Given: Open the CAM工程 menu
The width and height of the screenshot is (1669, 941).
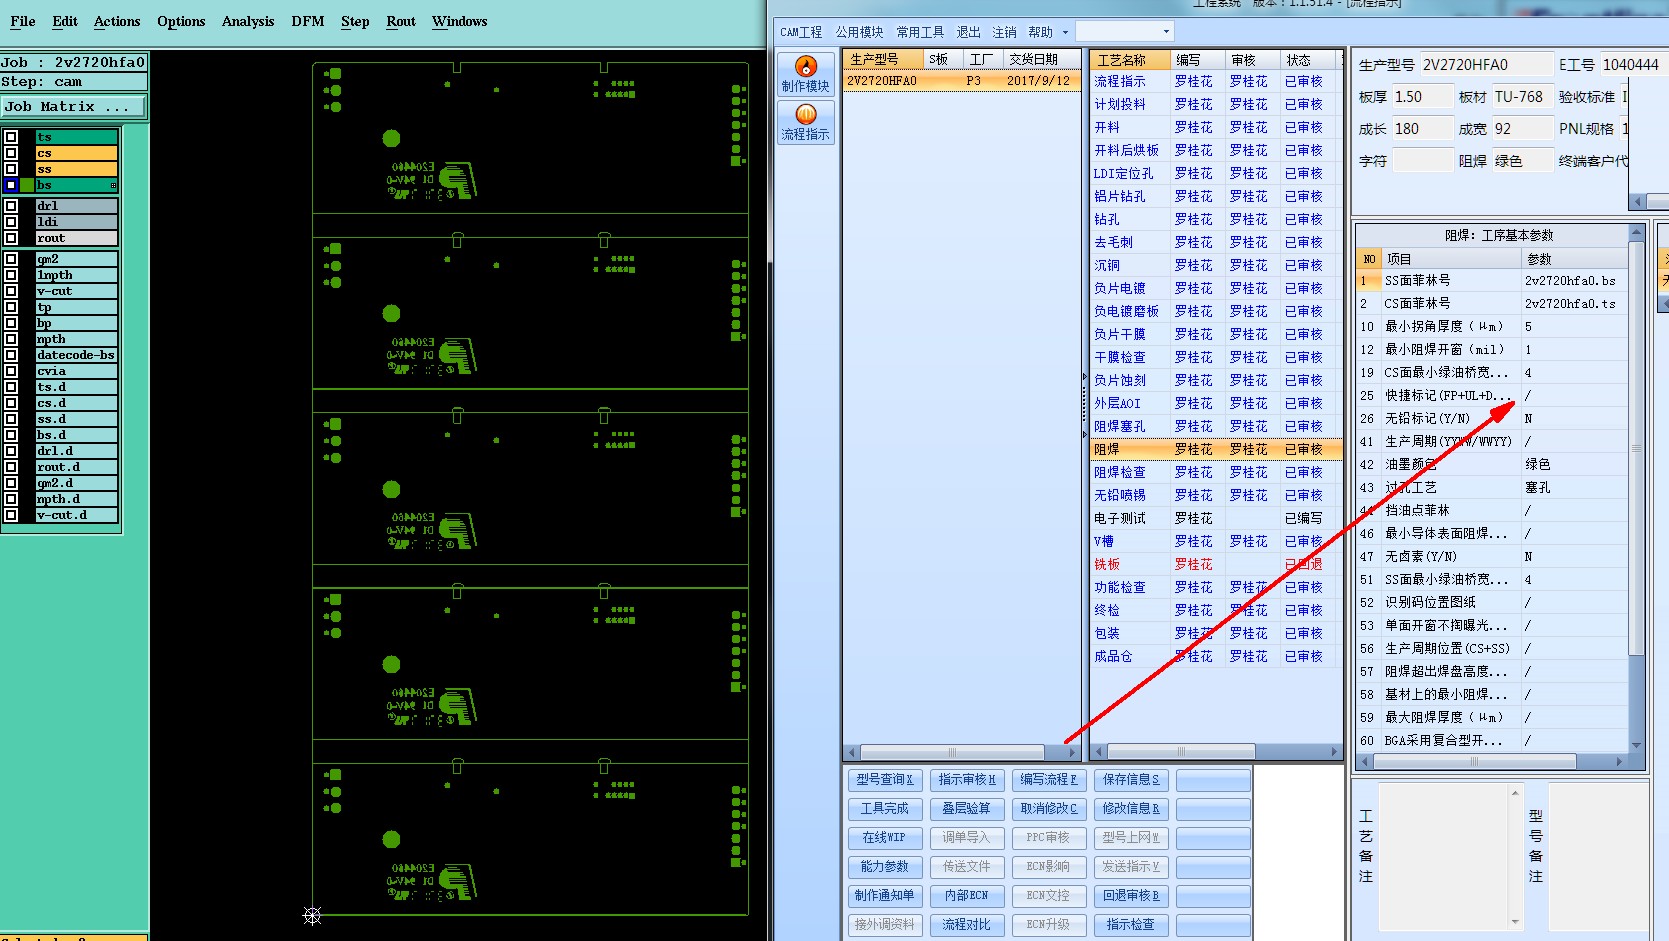Looking at the screenshot, I should [801, 32].
